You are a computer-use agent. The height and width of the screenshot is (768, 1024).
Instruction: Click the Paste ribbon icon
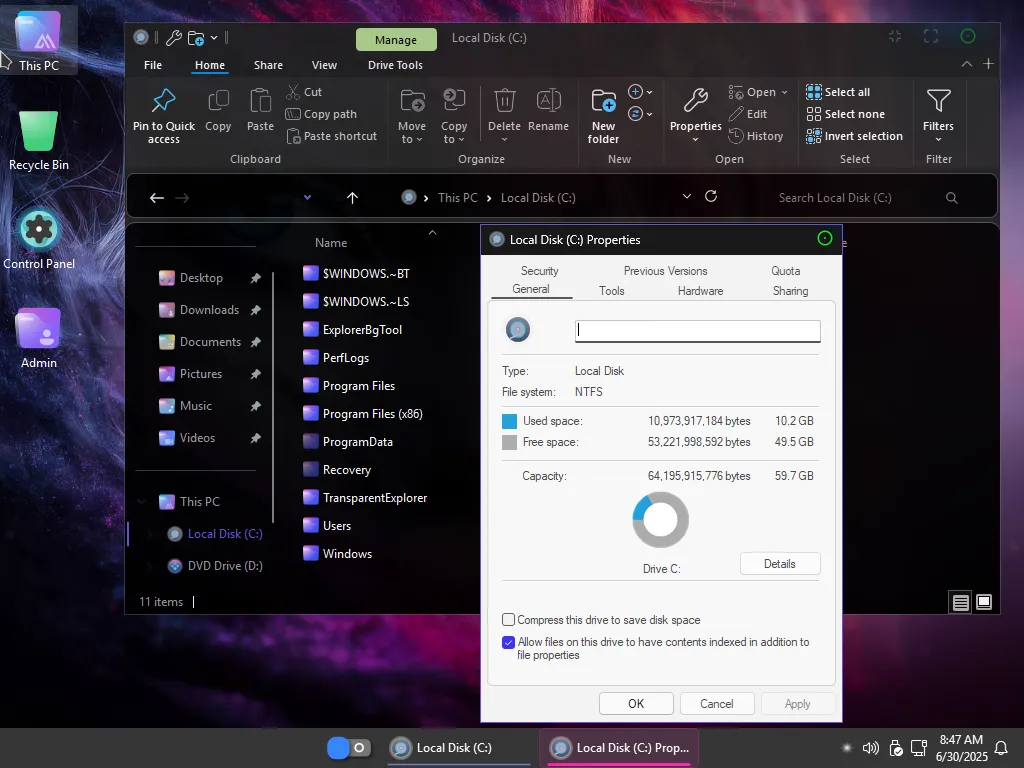coord(260,101)
